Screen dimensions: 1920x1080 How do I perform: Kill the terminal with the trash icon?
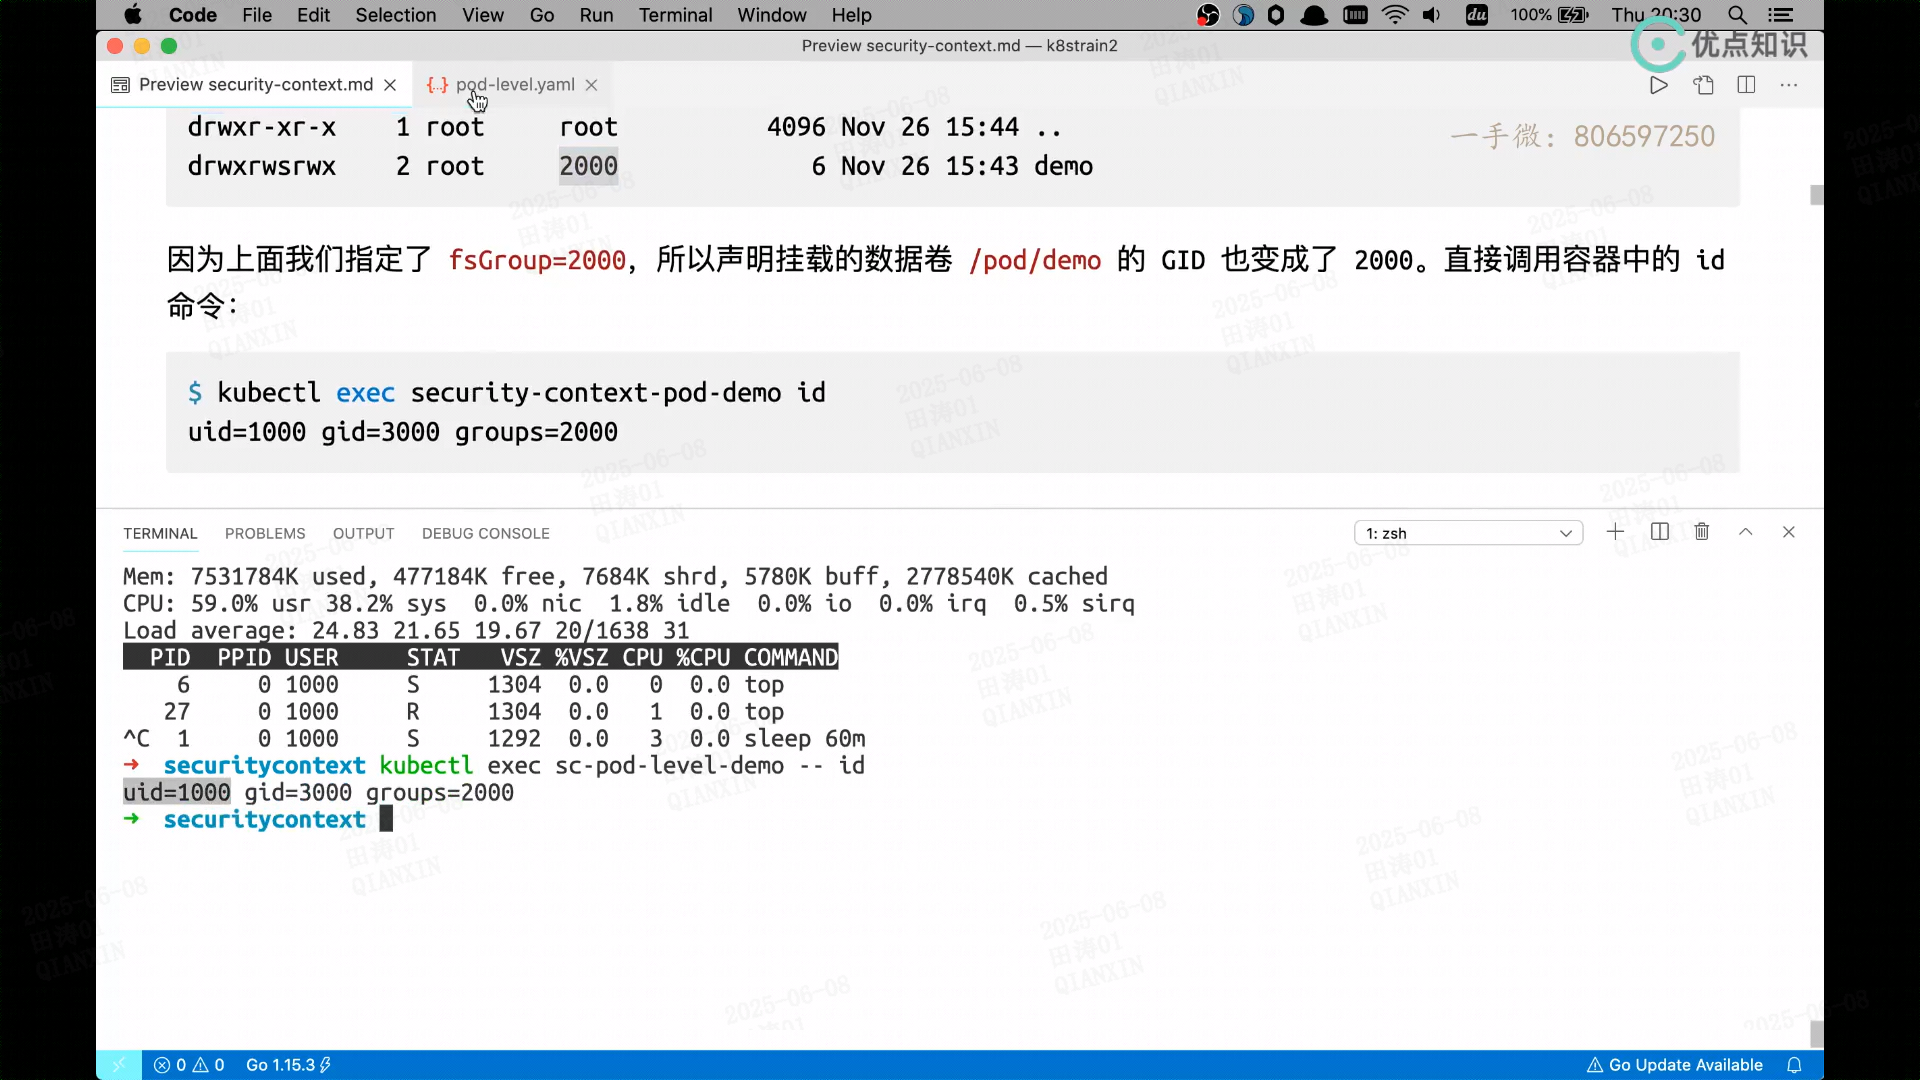1702,532
